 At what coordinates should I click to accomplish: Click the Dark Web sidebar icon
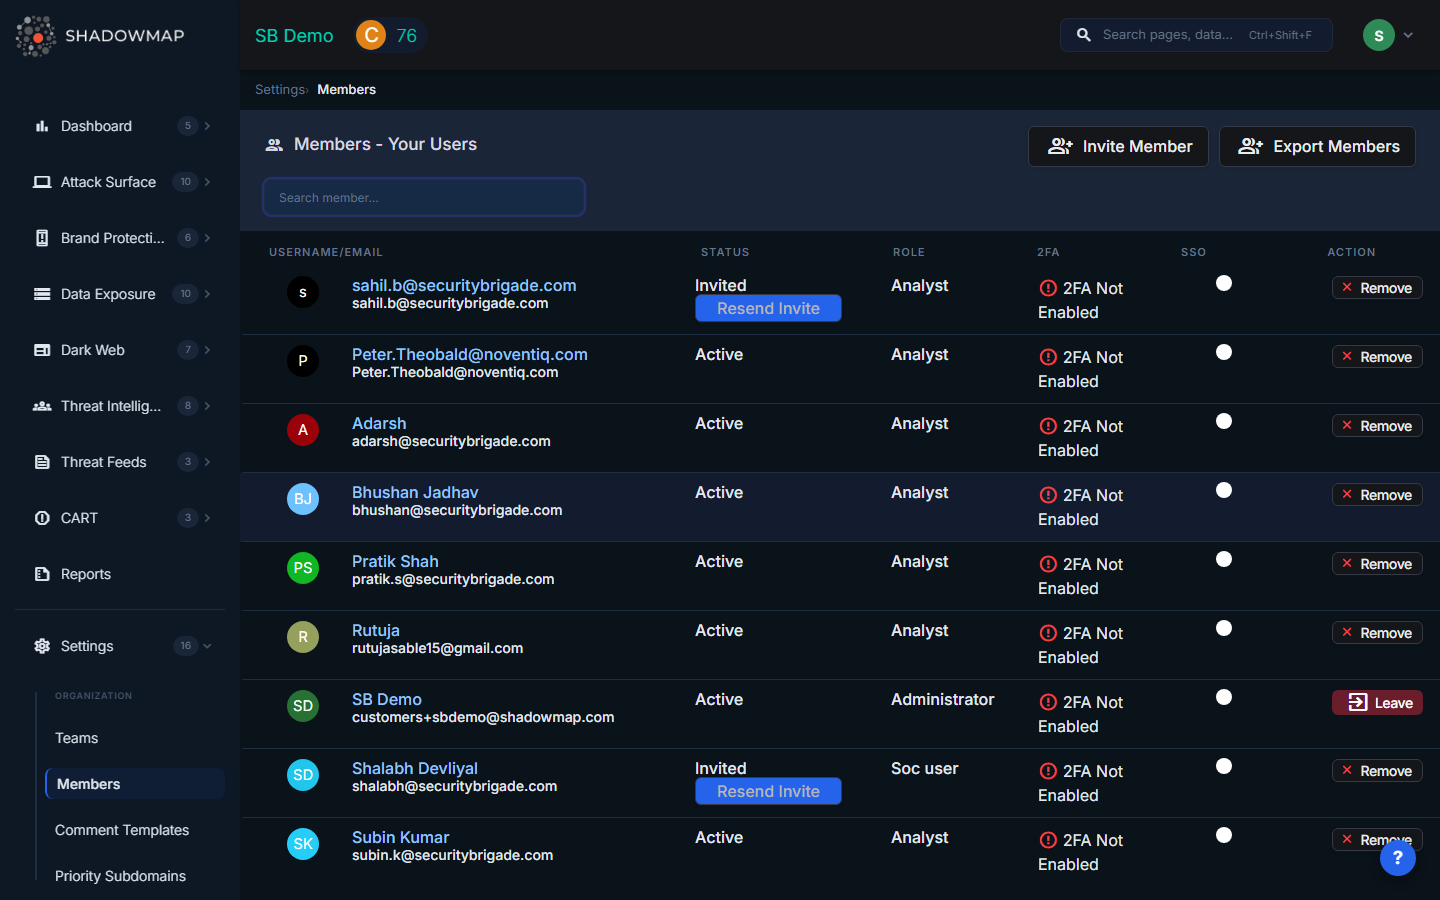[x=42, y=350]
